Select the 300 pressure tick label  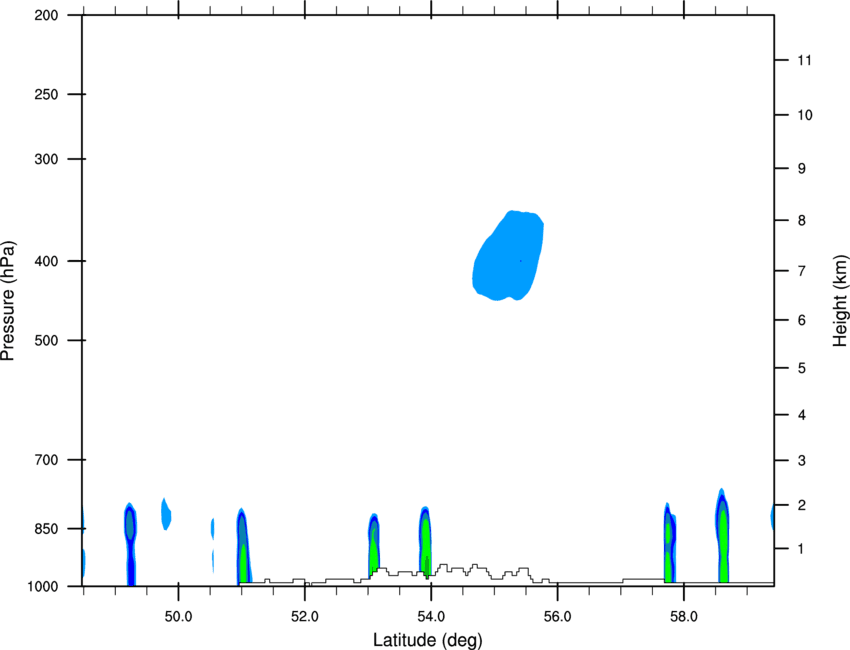coord(46,159)
